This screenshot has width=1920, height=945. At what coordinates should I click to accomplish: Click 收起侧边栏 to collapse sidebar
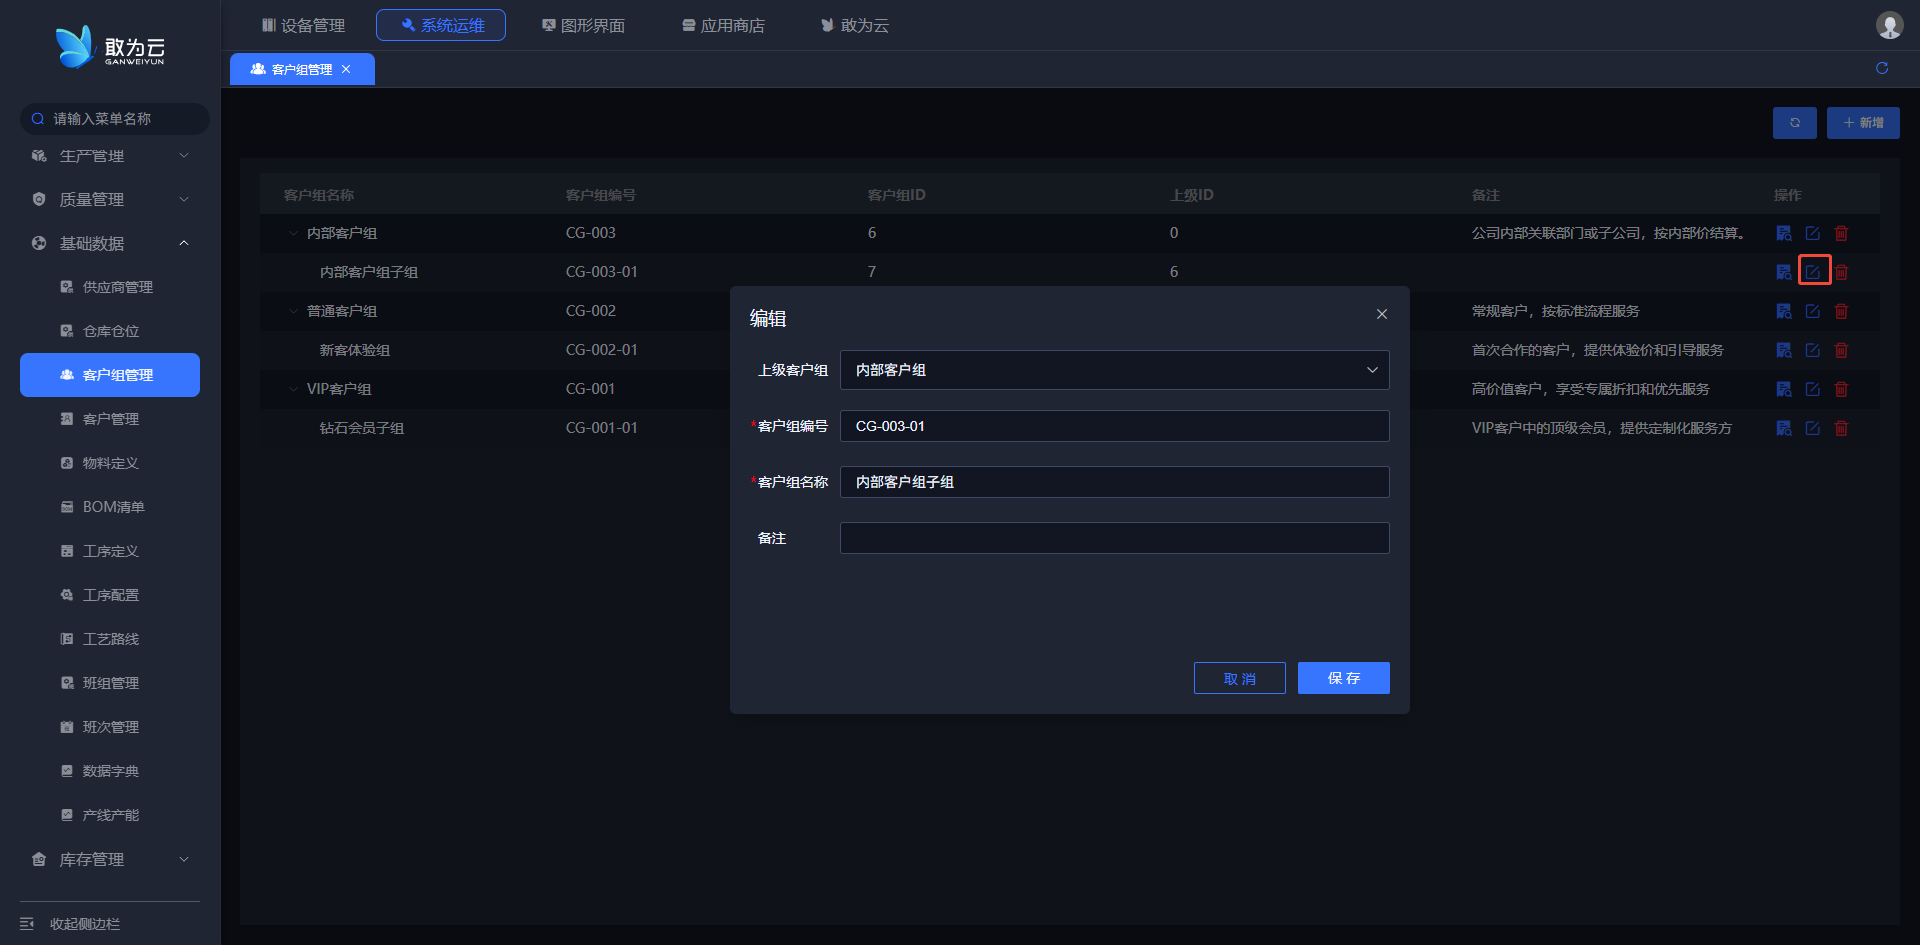pos(85,924)
